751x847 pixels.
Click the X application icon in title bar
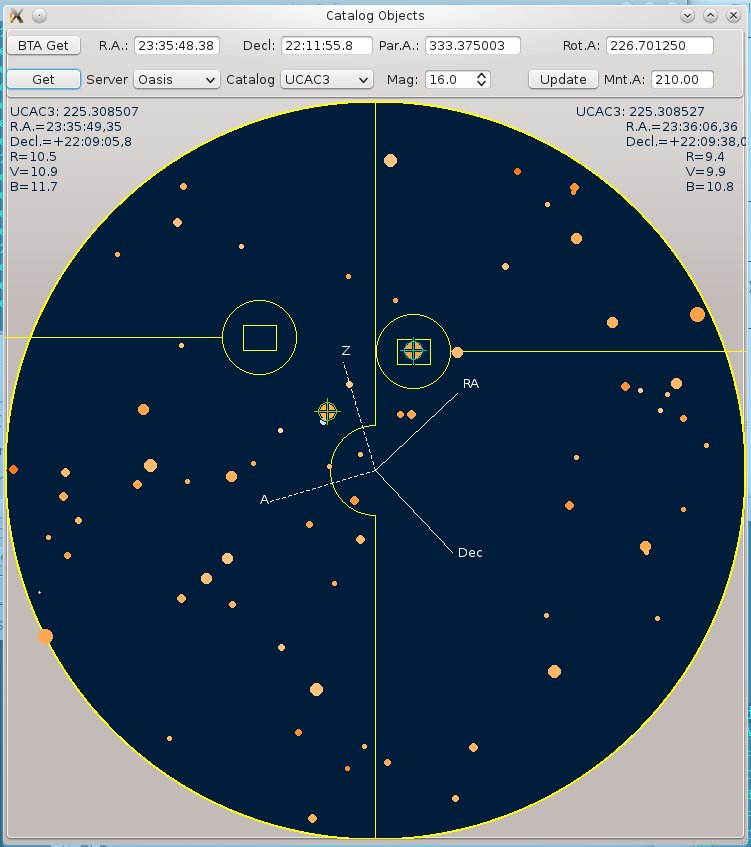[x=17, y=16]
